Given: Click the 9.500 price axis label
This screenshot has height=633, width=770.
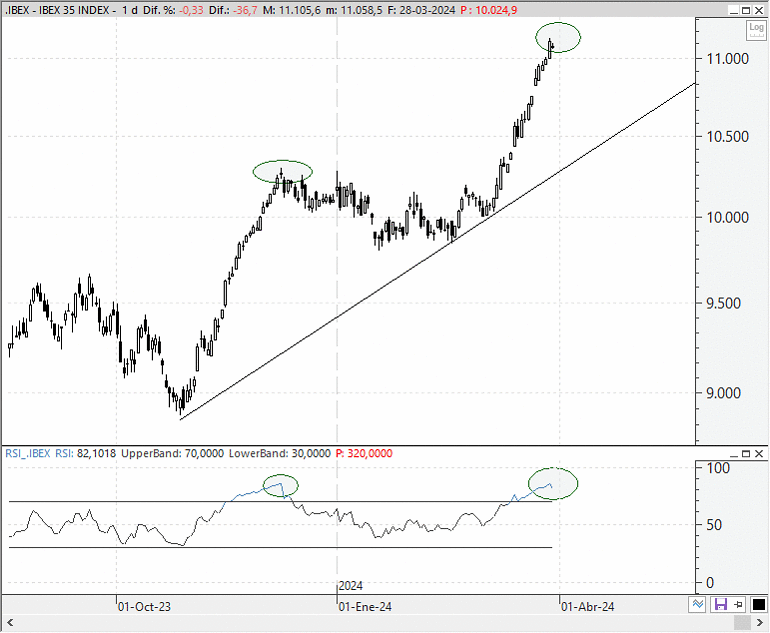Looking at the screenshot, I should (723, 303).
